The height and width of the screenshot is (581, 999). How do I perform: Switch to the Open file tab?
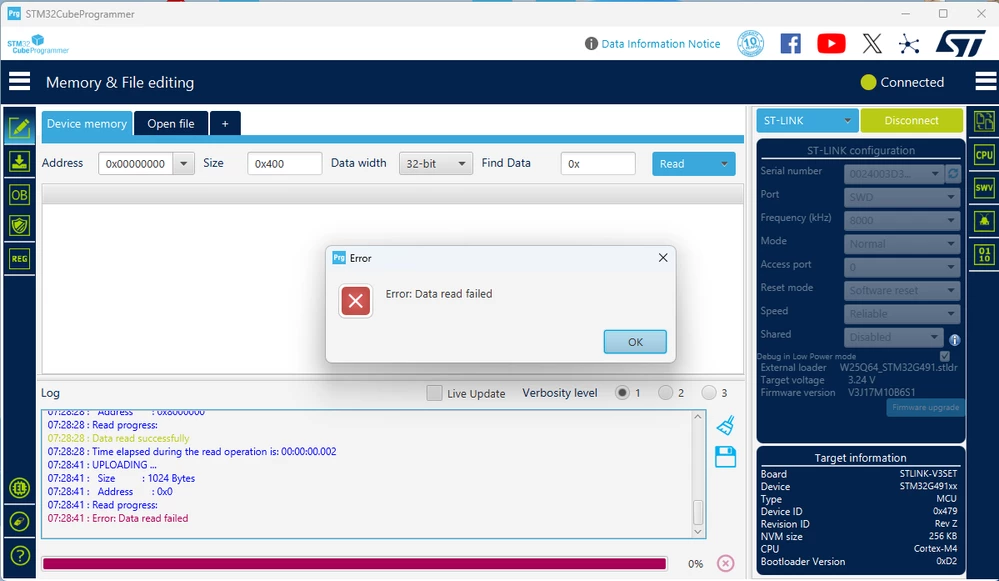[x=171, y=124]
